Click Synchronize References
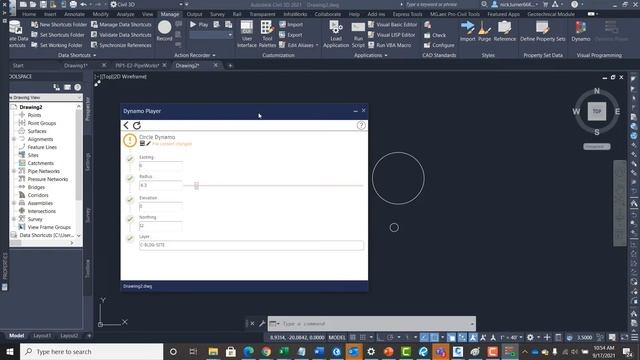This screenshot has width=640, height=360. point(121,45)
